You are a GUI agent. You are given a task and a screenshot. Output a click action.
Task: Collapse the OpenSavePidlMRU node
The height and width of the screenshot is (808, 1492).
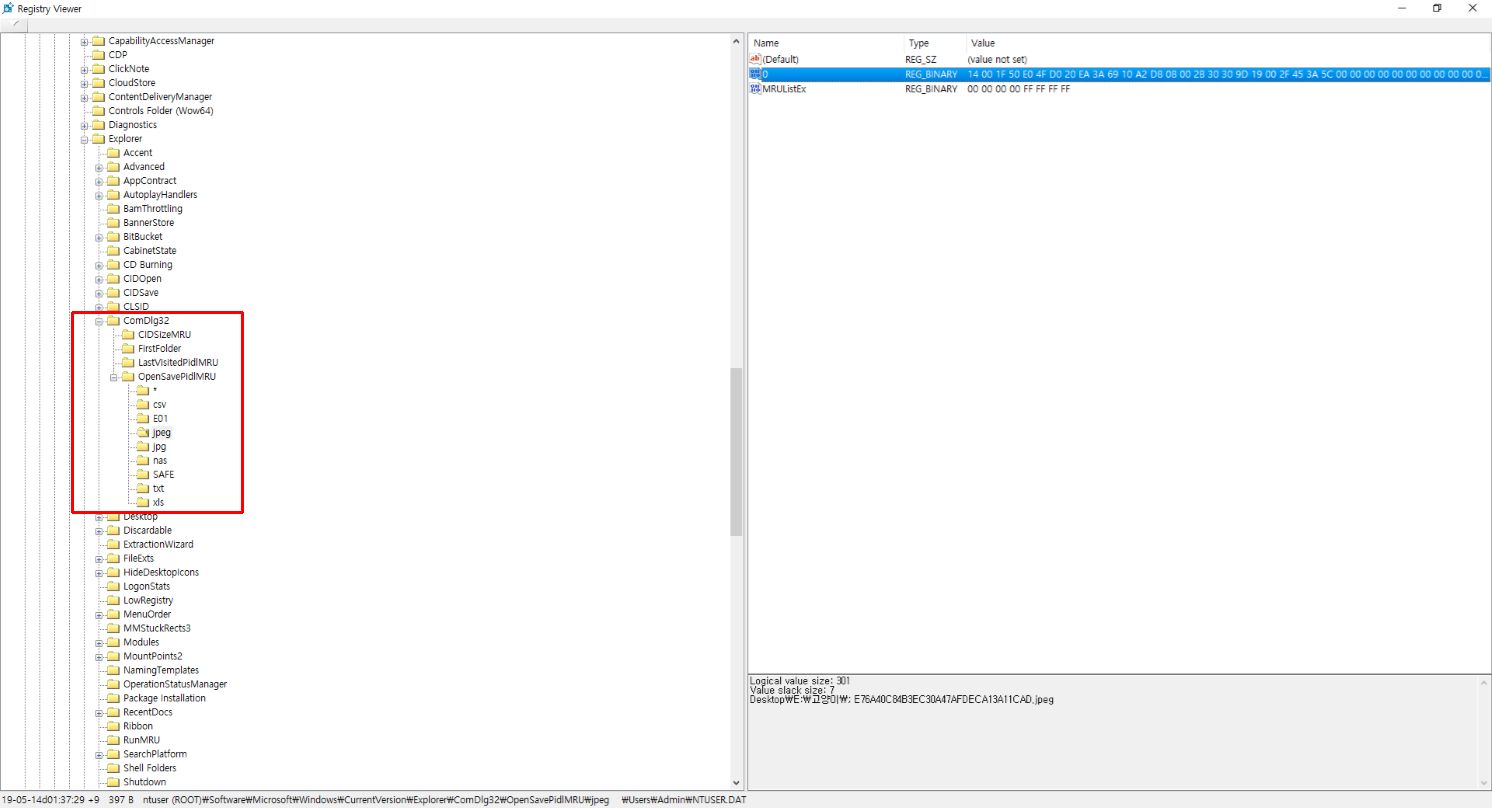tap(113, 377)
